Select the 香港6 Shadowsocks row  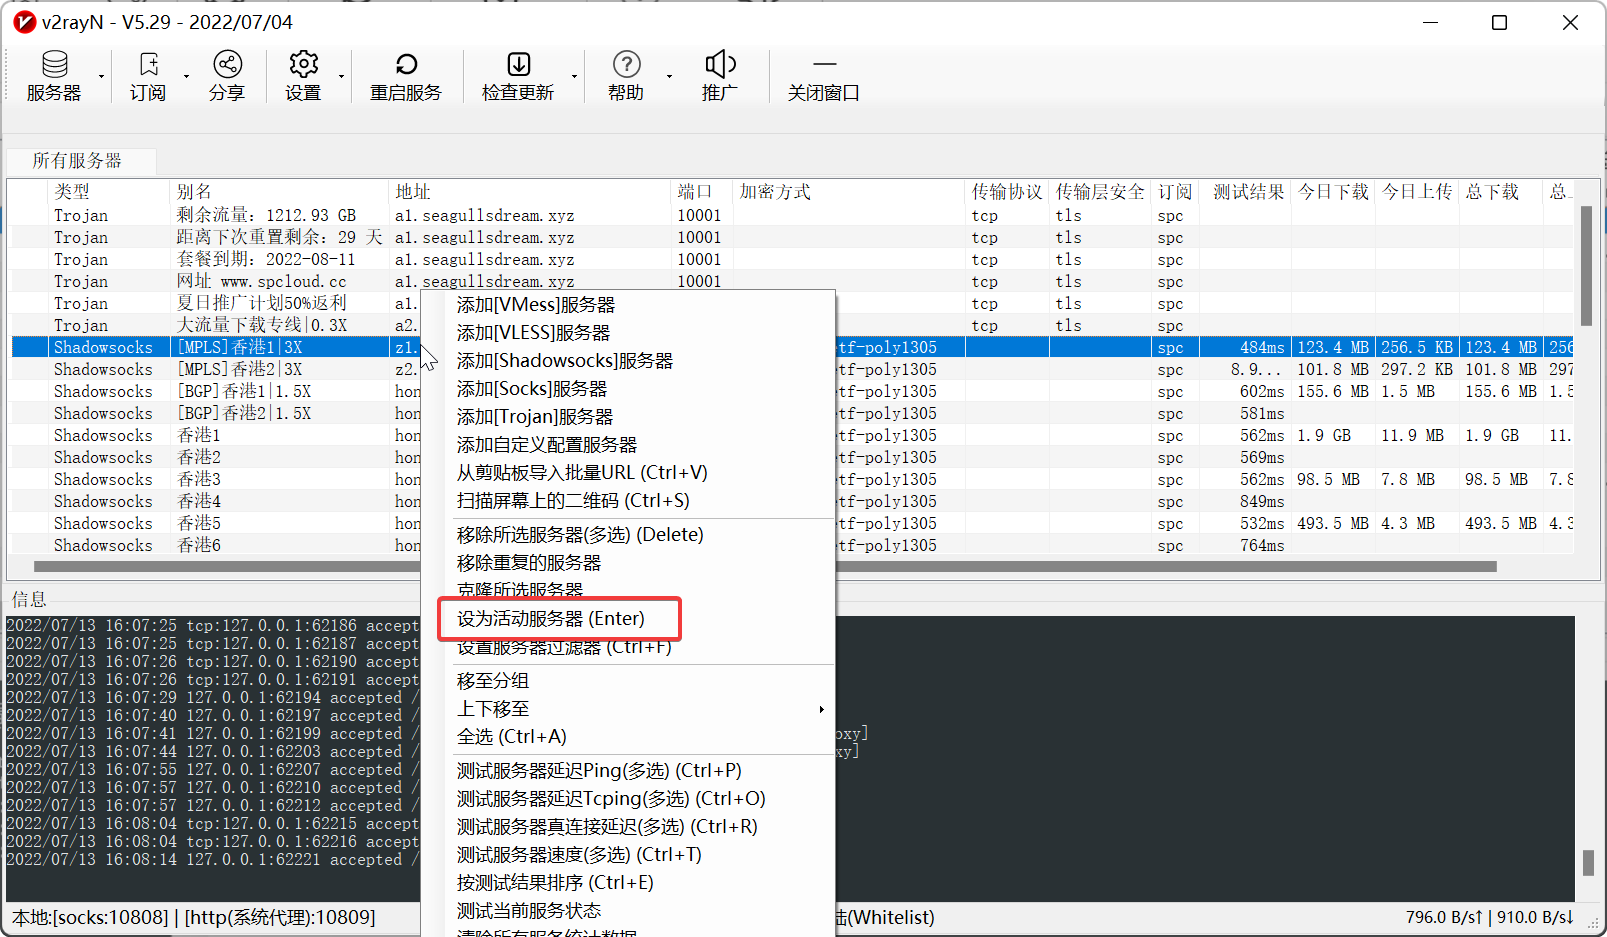coord(792,546)
